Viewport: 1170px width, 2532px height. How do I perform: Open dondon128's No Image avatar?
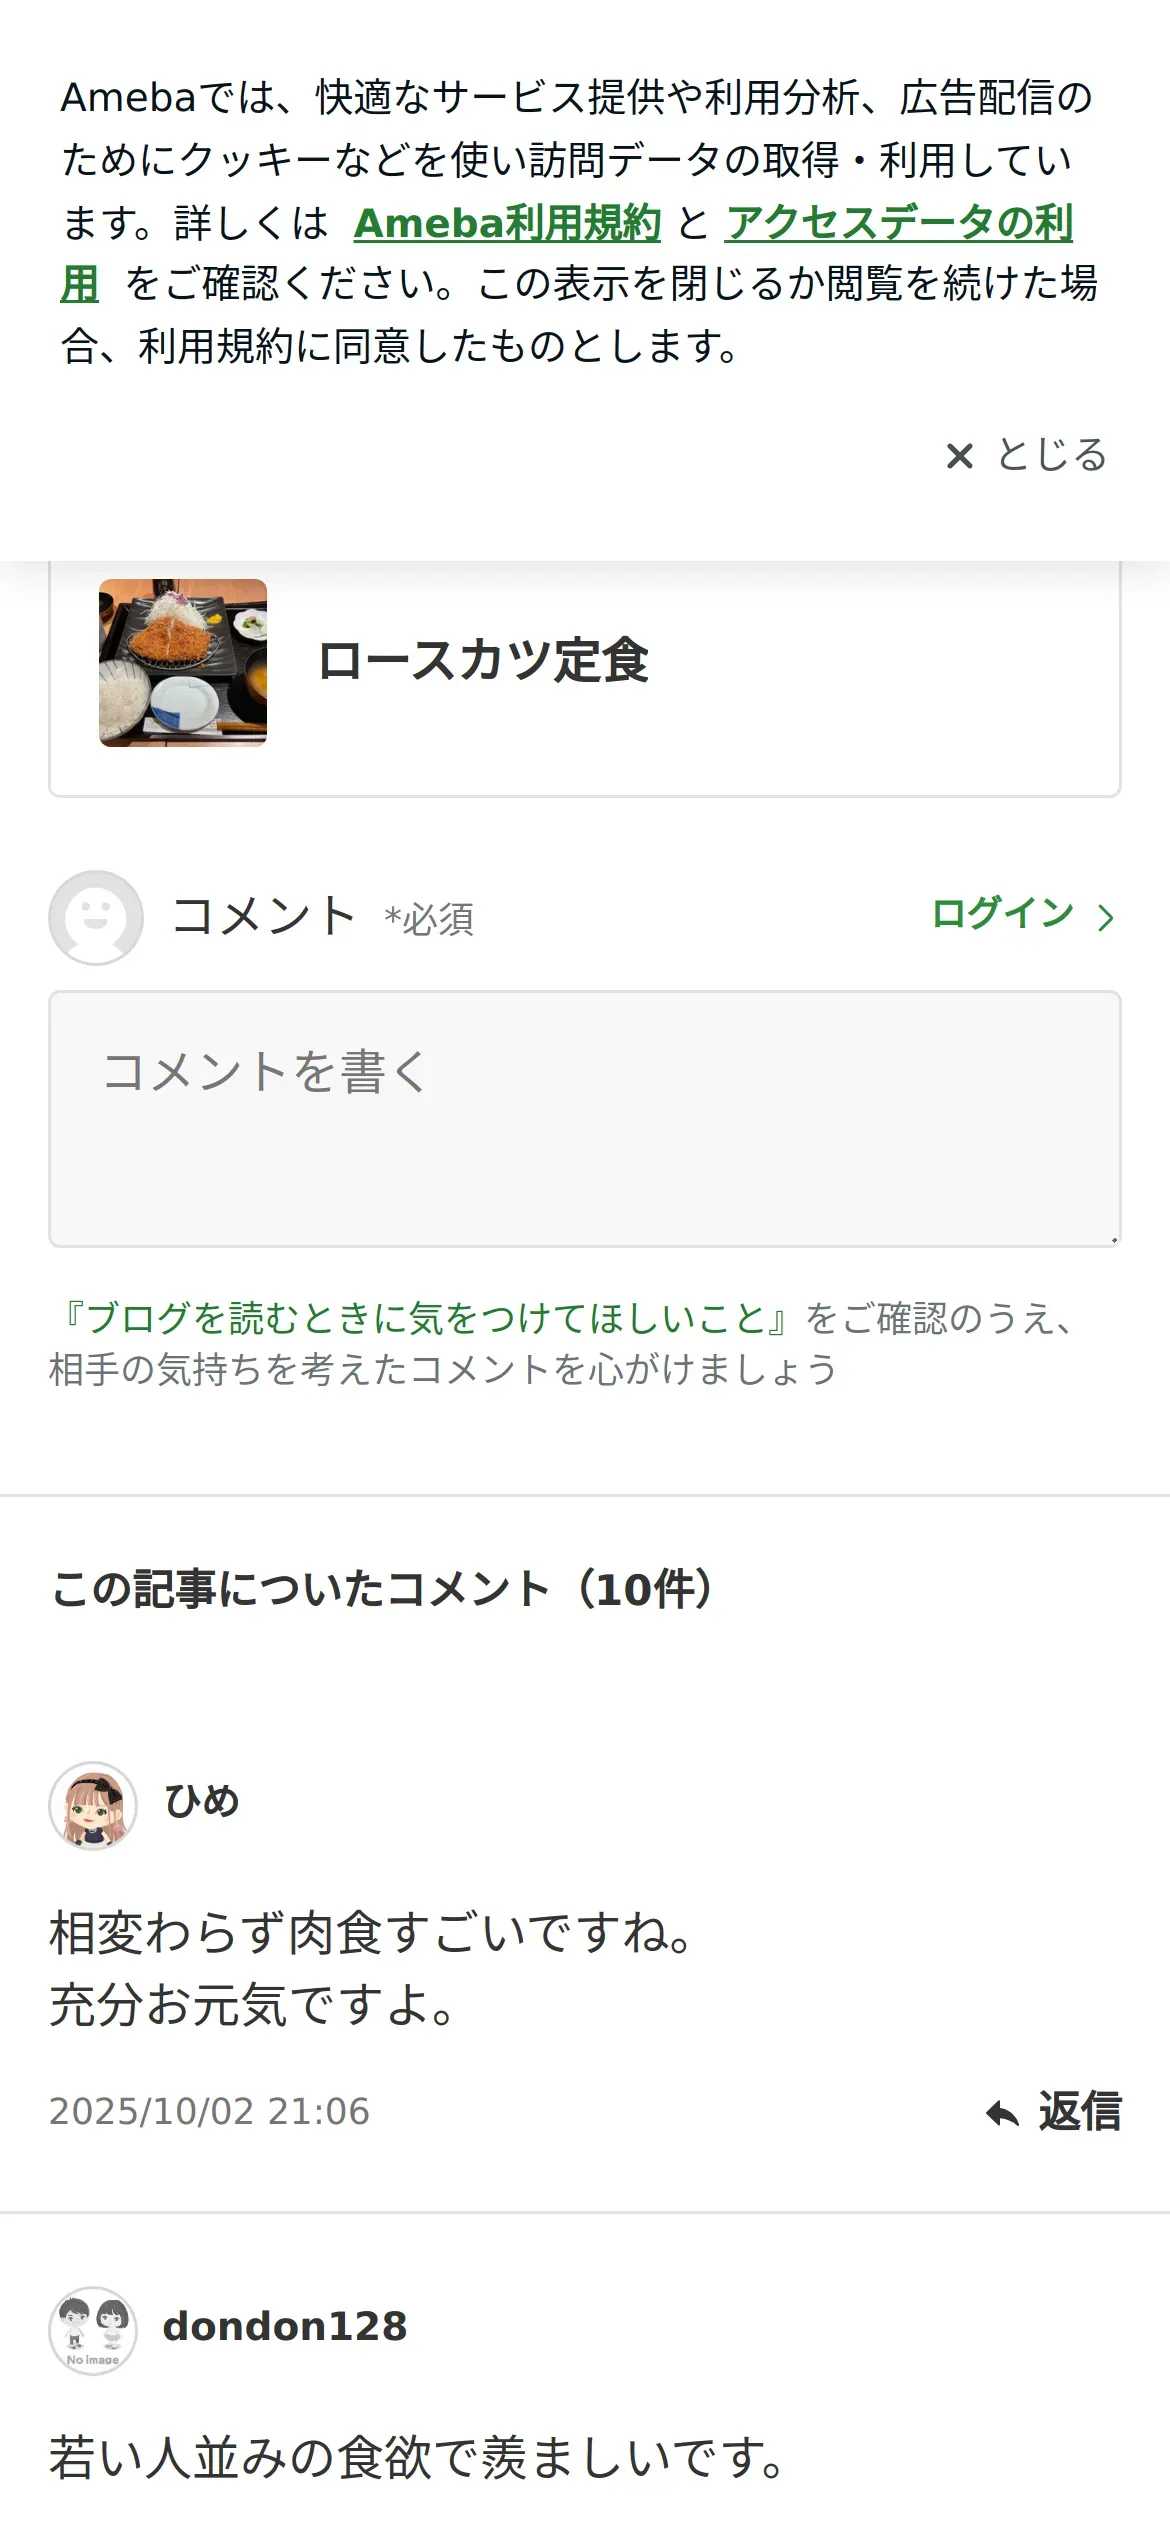[x=93, y=2330]
